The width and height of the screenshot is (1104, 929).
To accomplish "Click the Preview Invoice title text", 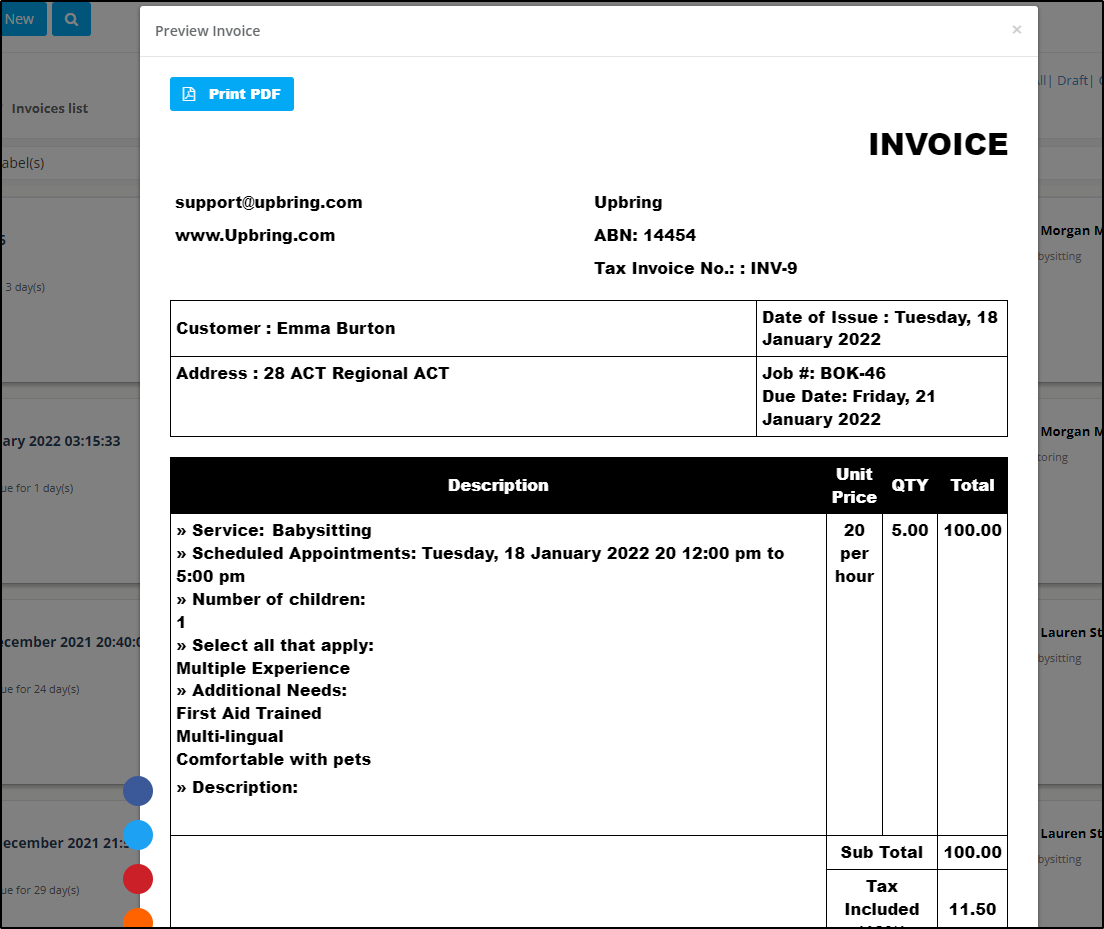I will (x=208, y=31).
